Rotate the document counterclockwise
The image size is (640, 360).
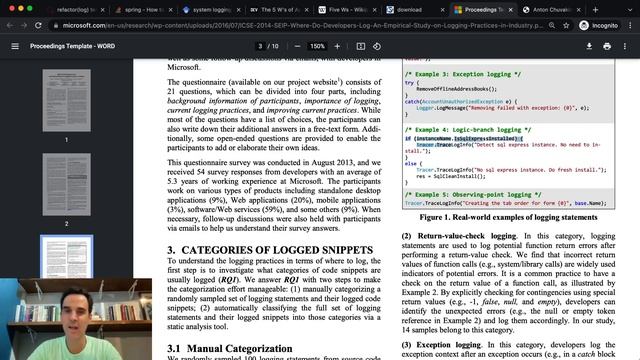point(377,46)
